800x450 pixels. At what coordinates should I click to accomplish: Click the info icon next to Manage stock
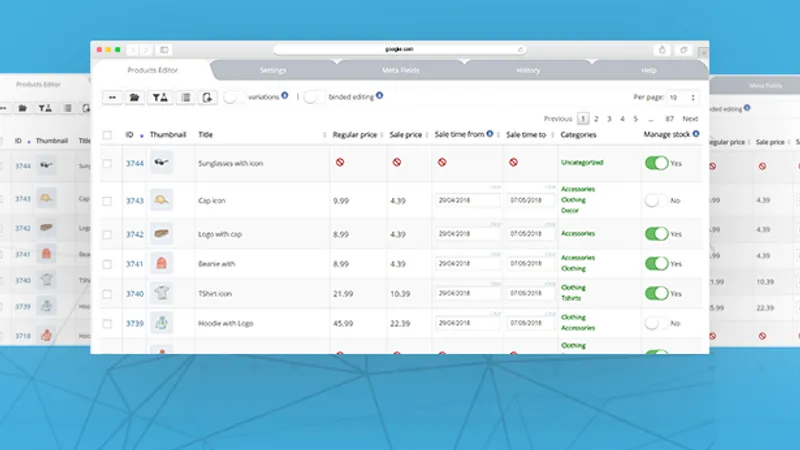coord(696,134)
